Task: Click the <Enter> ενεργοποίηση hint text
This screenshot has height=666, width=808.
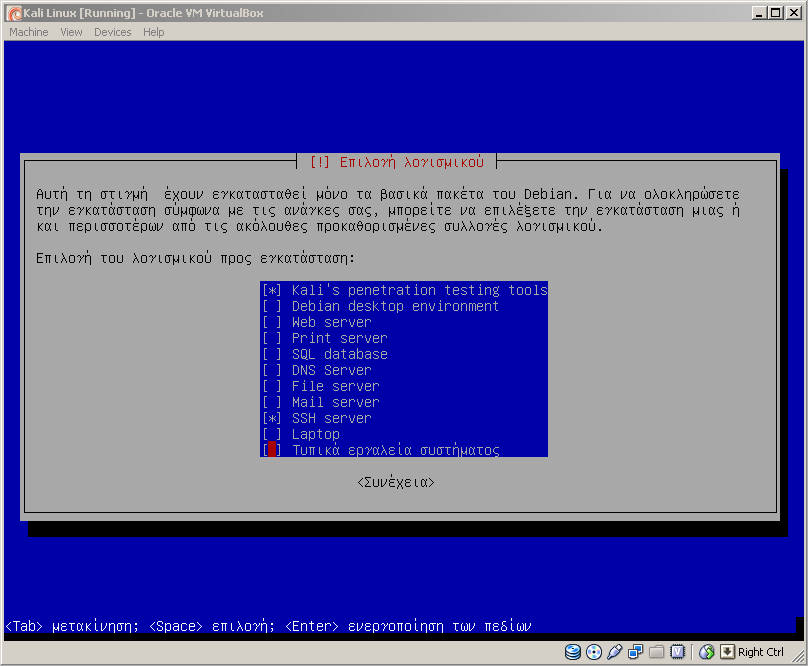Action: [408, 626]
